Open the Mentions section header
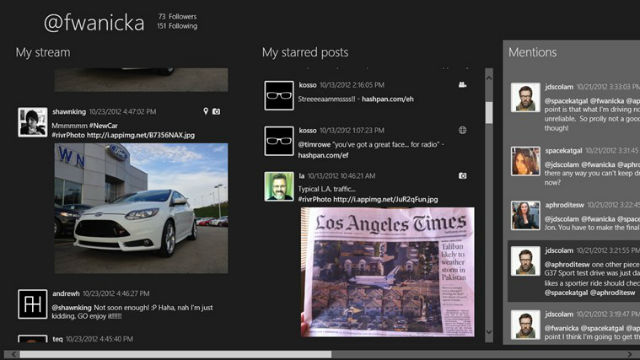The image size is (640, 360). point(532,52)
